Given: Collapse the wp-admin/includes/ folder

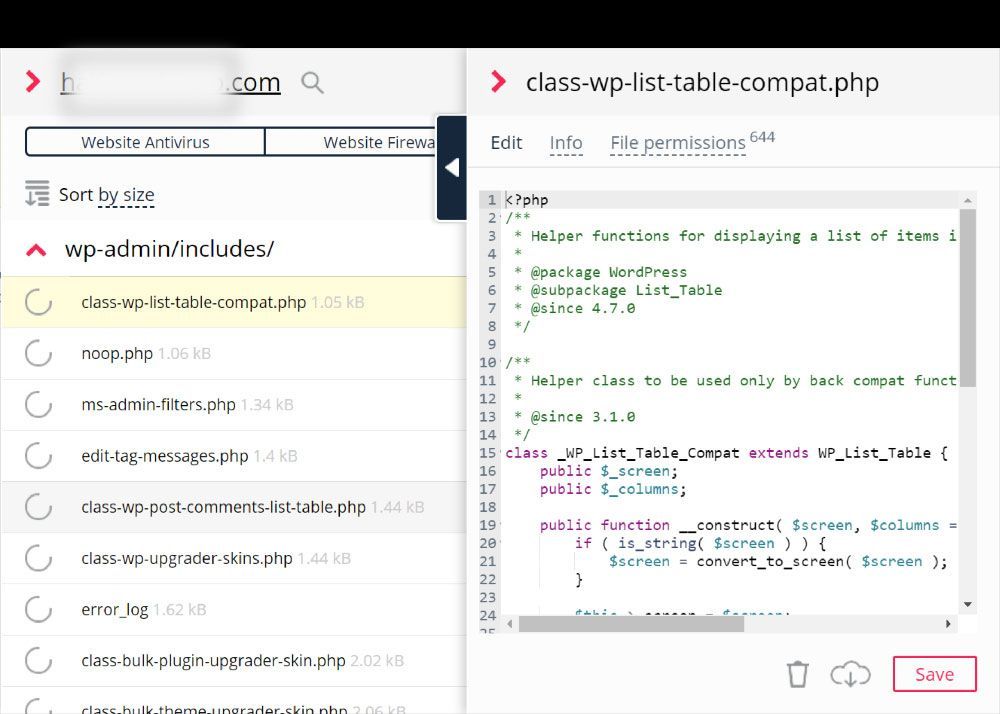Looking at the screenshot, I should coord(36,250).
